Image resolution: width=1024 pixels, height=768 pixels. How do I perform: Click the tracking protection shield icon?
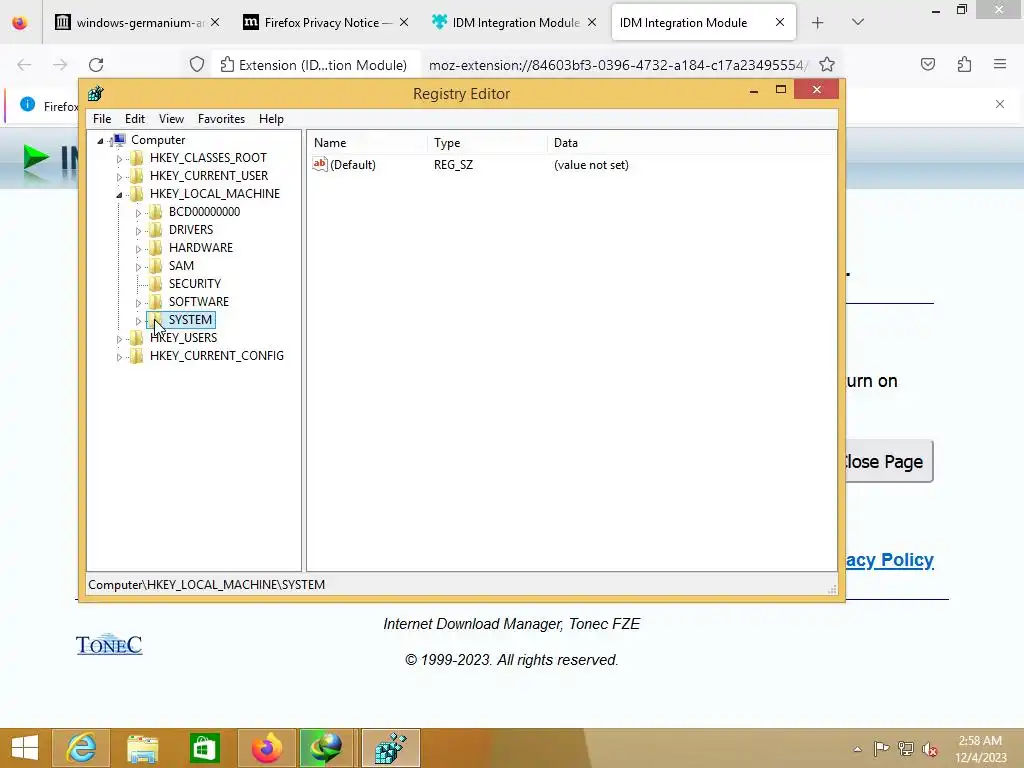tap(197, 65)
